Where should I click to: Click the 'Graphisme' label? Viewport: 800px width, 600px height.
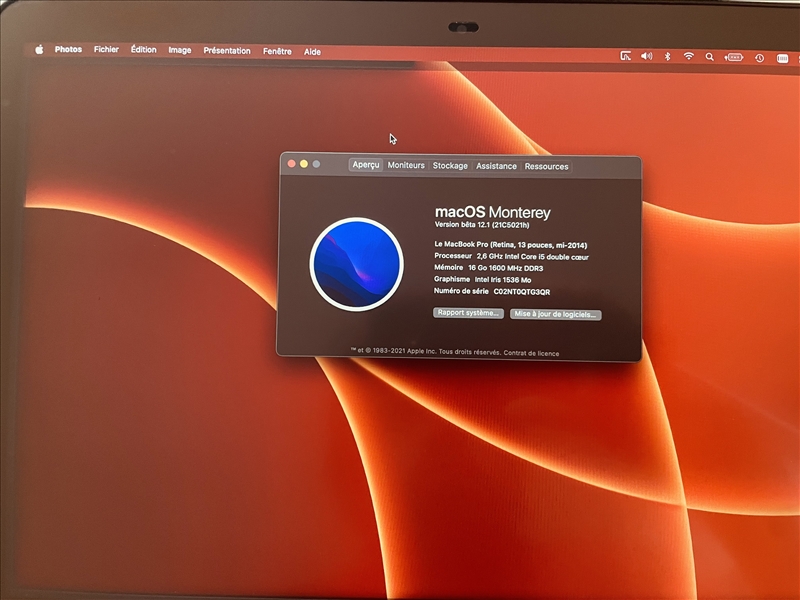[452, 279]
